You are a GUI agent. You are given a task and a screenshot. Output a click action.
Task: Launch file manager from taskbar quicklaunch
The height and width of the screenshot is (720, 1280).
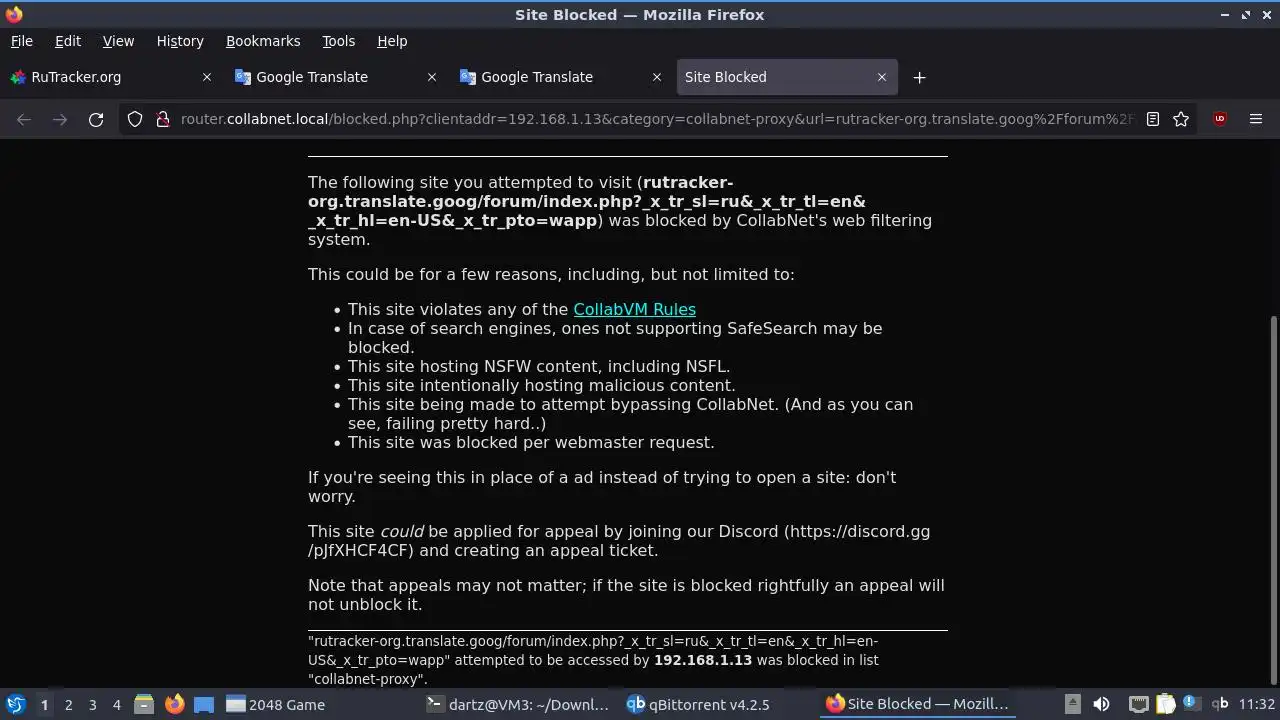[x=143, y=704]
